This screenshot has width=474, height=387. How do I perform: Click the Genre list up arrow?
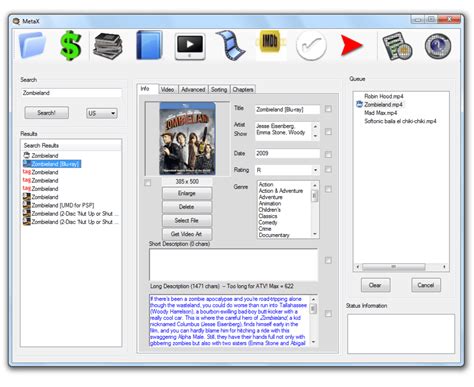[315, 185]
